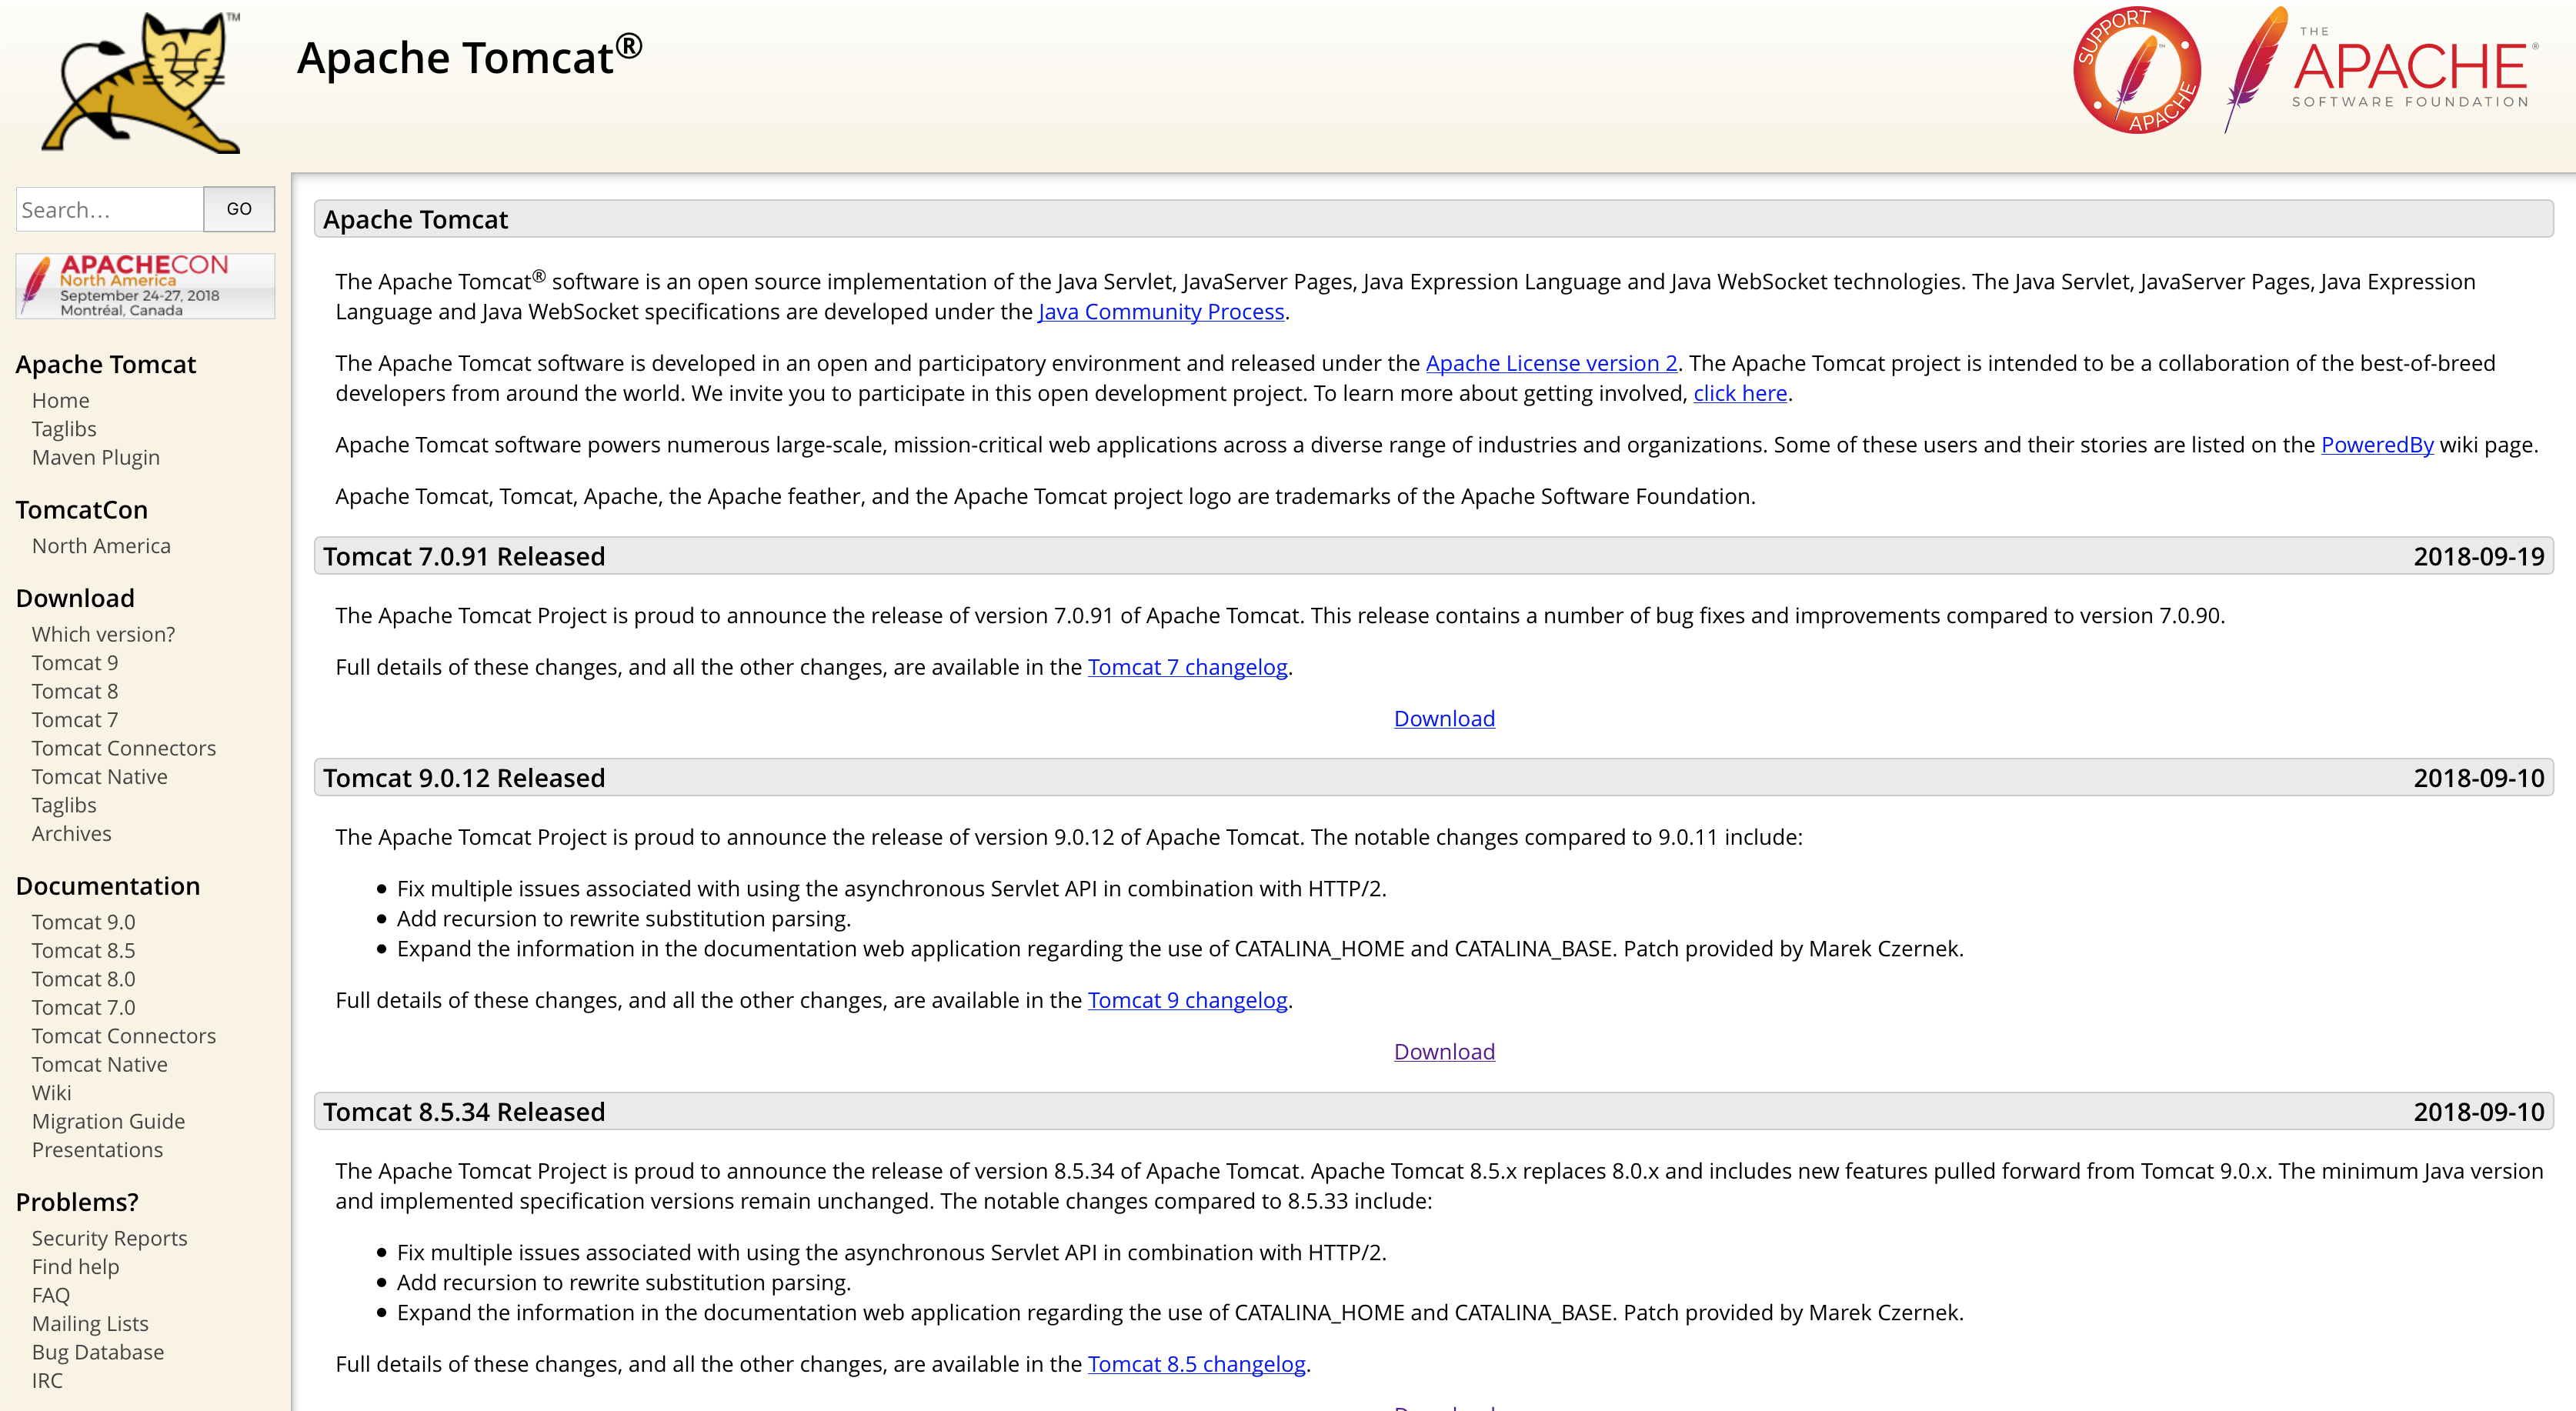Open Taglibs under Apache Tomcat section
The width and height of the screenshot is (2576, 1411).
click(x=64, y=429)
